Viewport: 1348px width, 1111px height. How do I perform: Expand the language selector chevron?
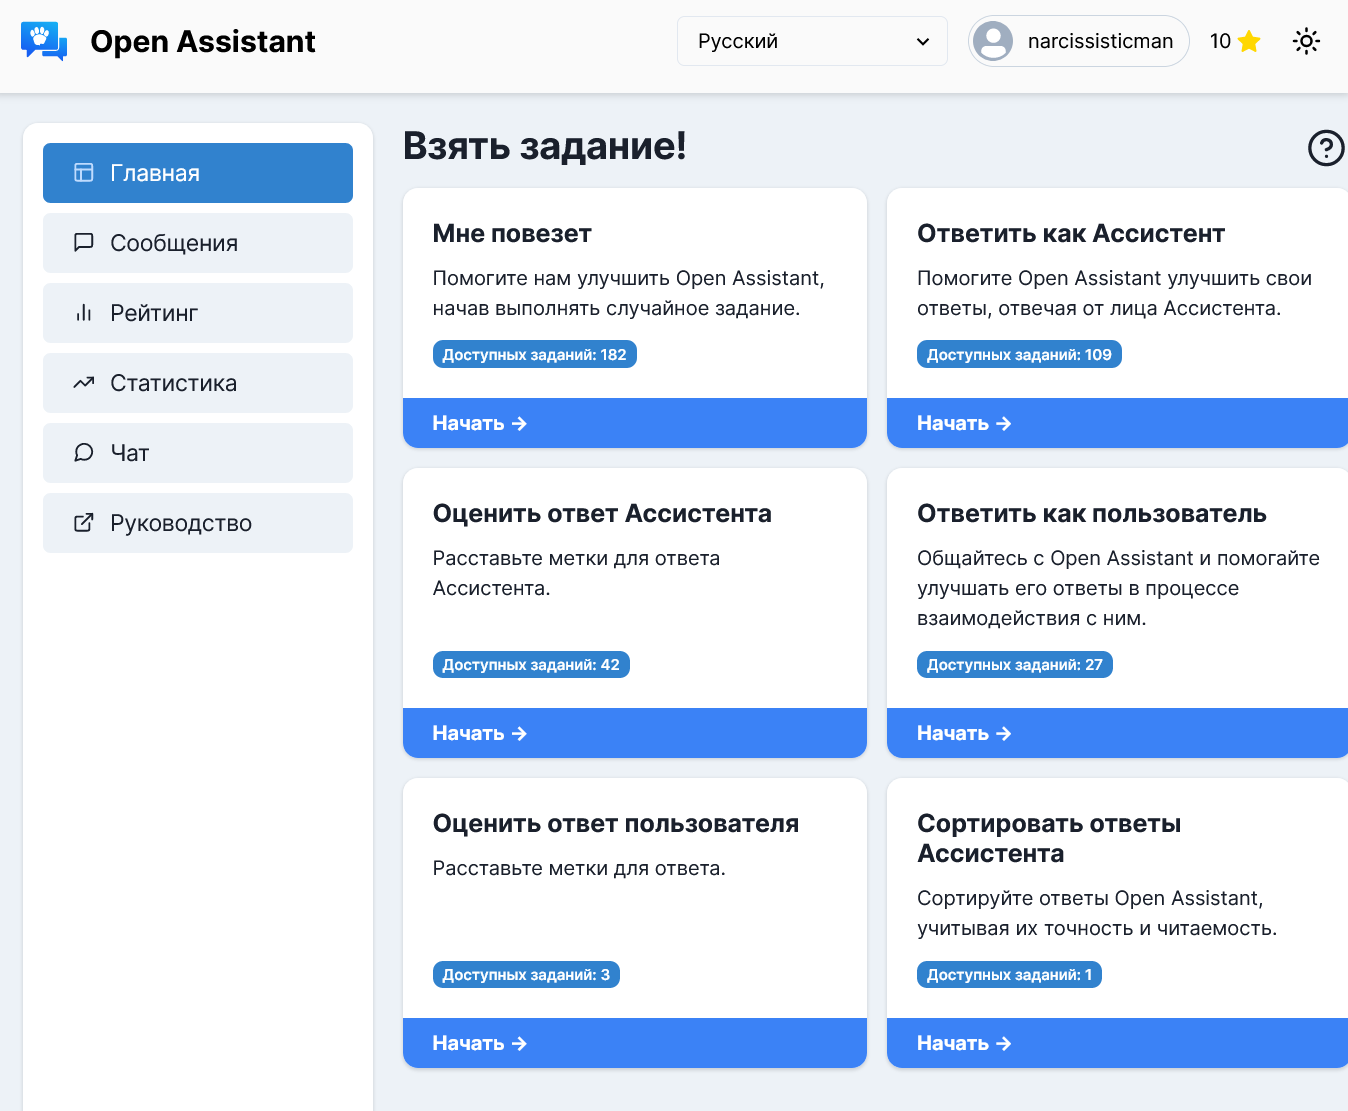pyautogui.click(x=924, y=41)
